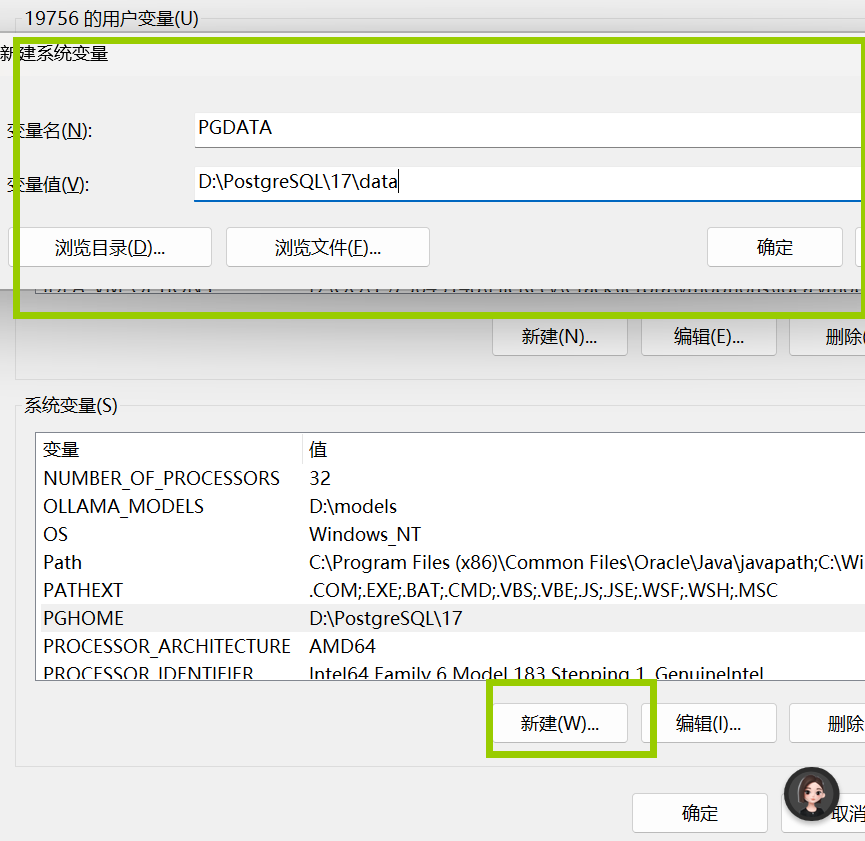Click the variable value field with data path
865x841 pixels.
(x=520, y=182)
